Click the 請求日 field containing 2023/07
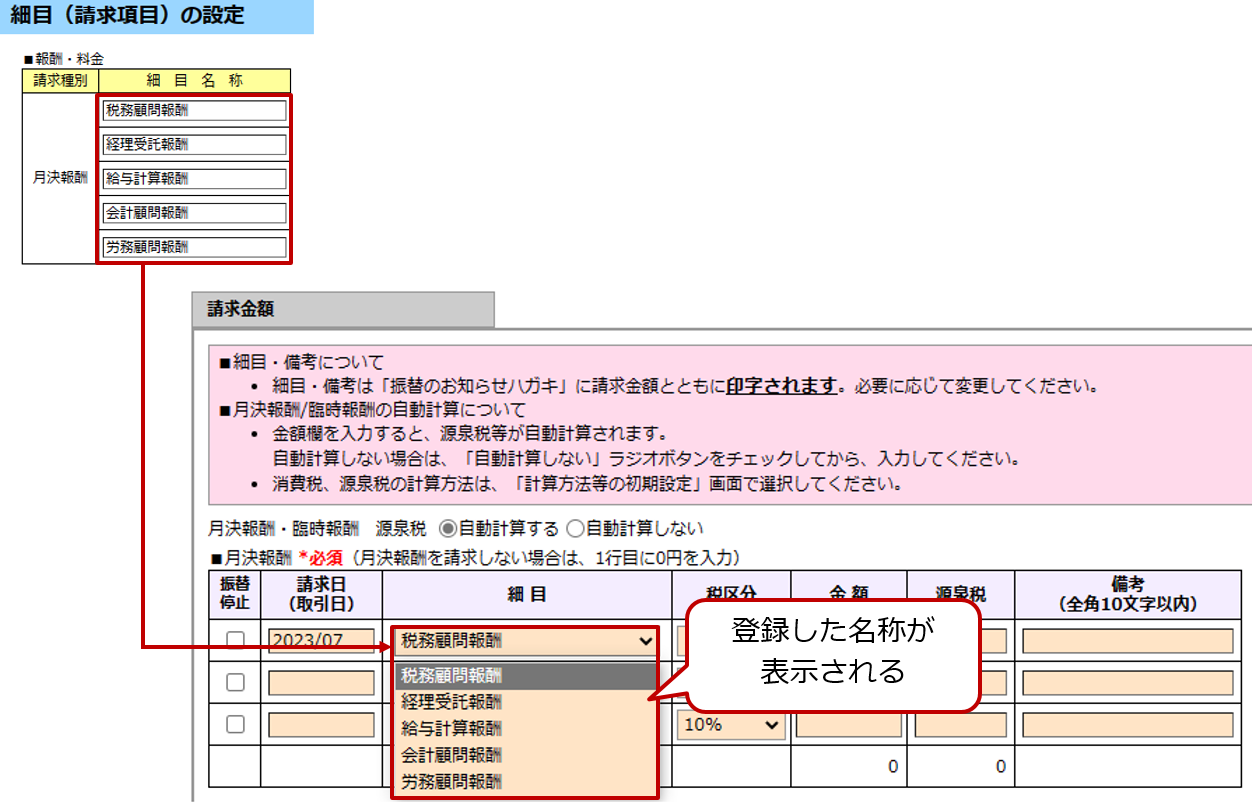The height and width of the screenshot is (807, 1252). point(320,641)
